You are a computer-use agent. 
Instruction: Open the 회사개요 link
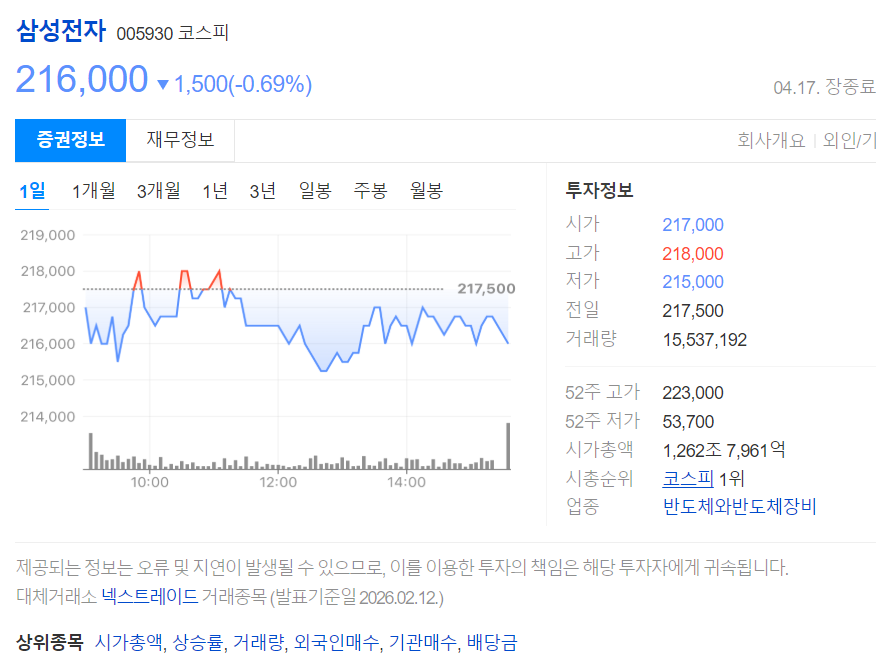[x=771, y=140]
